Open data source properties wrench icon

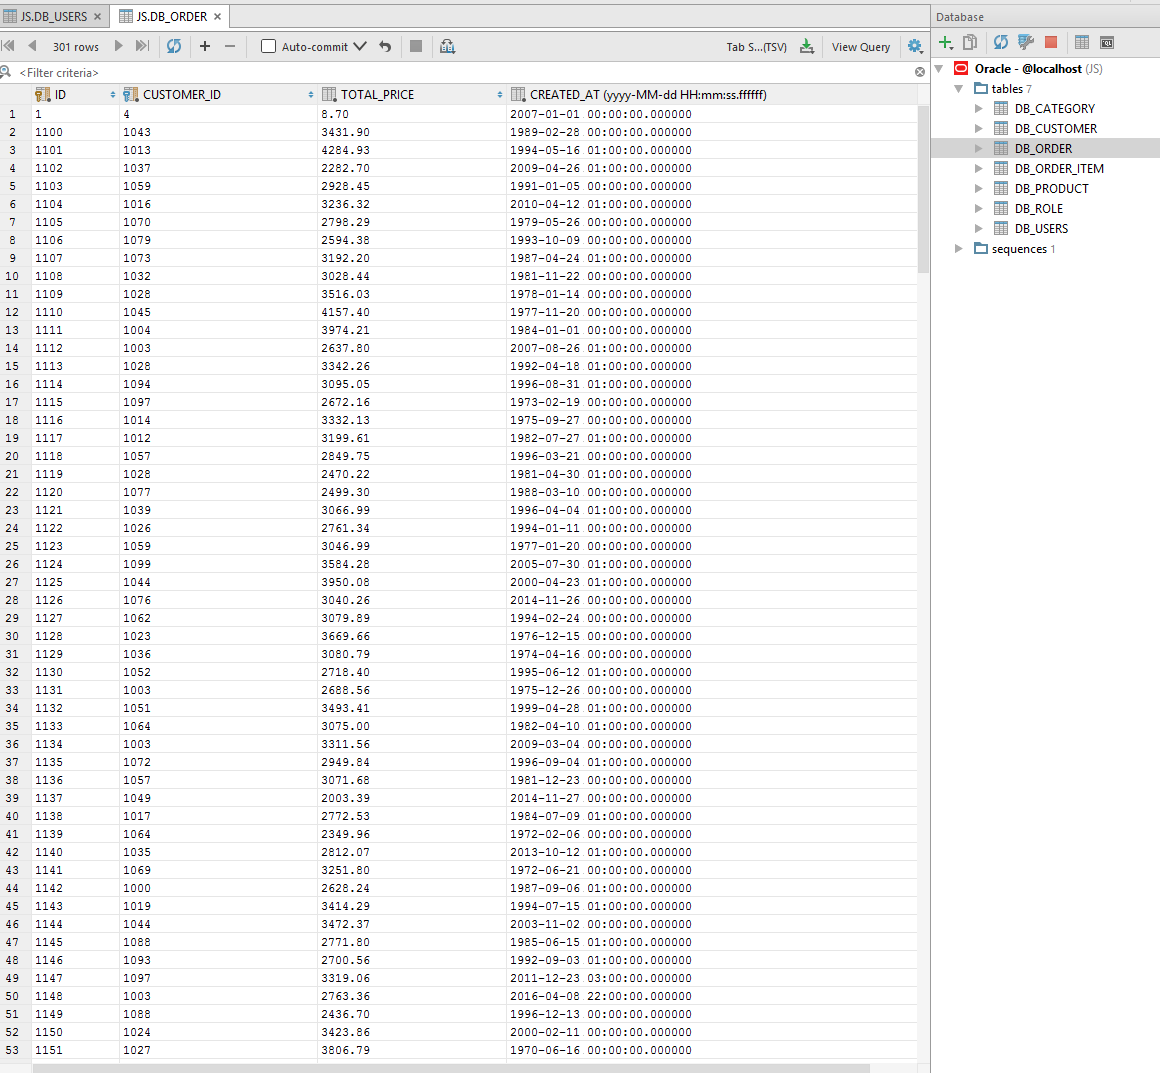click(1025, 42)
